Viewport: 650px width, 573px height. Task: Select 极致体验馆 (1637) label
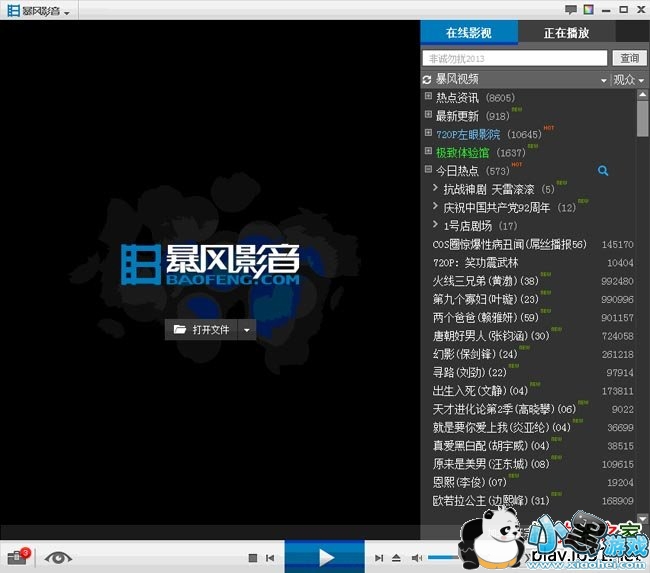(x=480, y=153)
